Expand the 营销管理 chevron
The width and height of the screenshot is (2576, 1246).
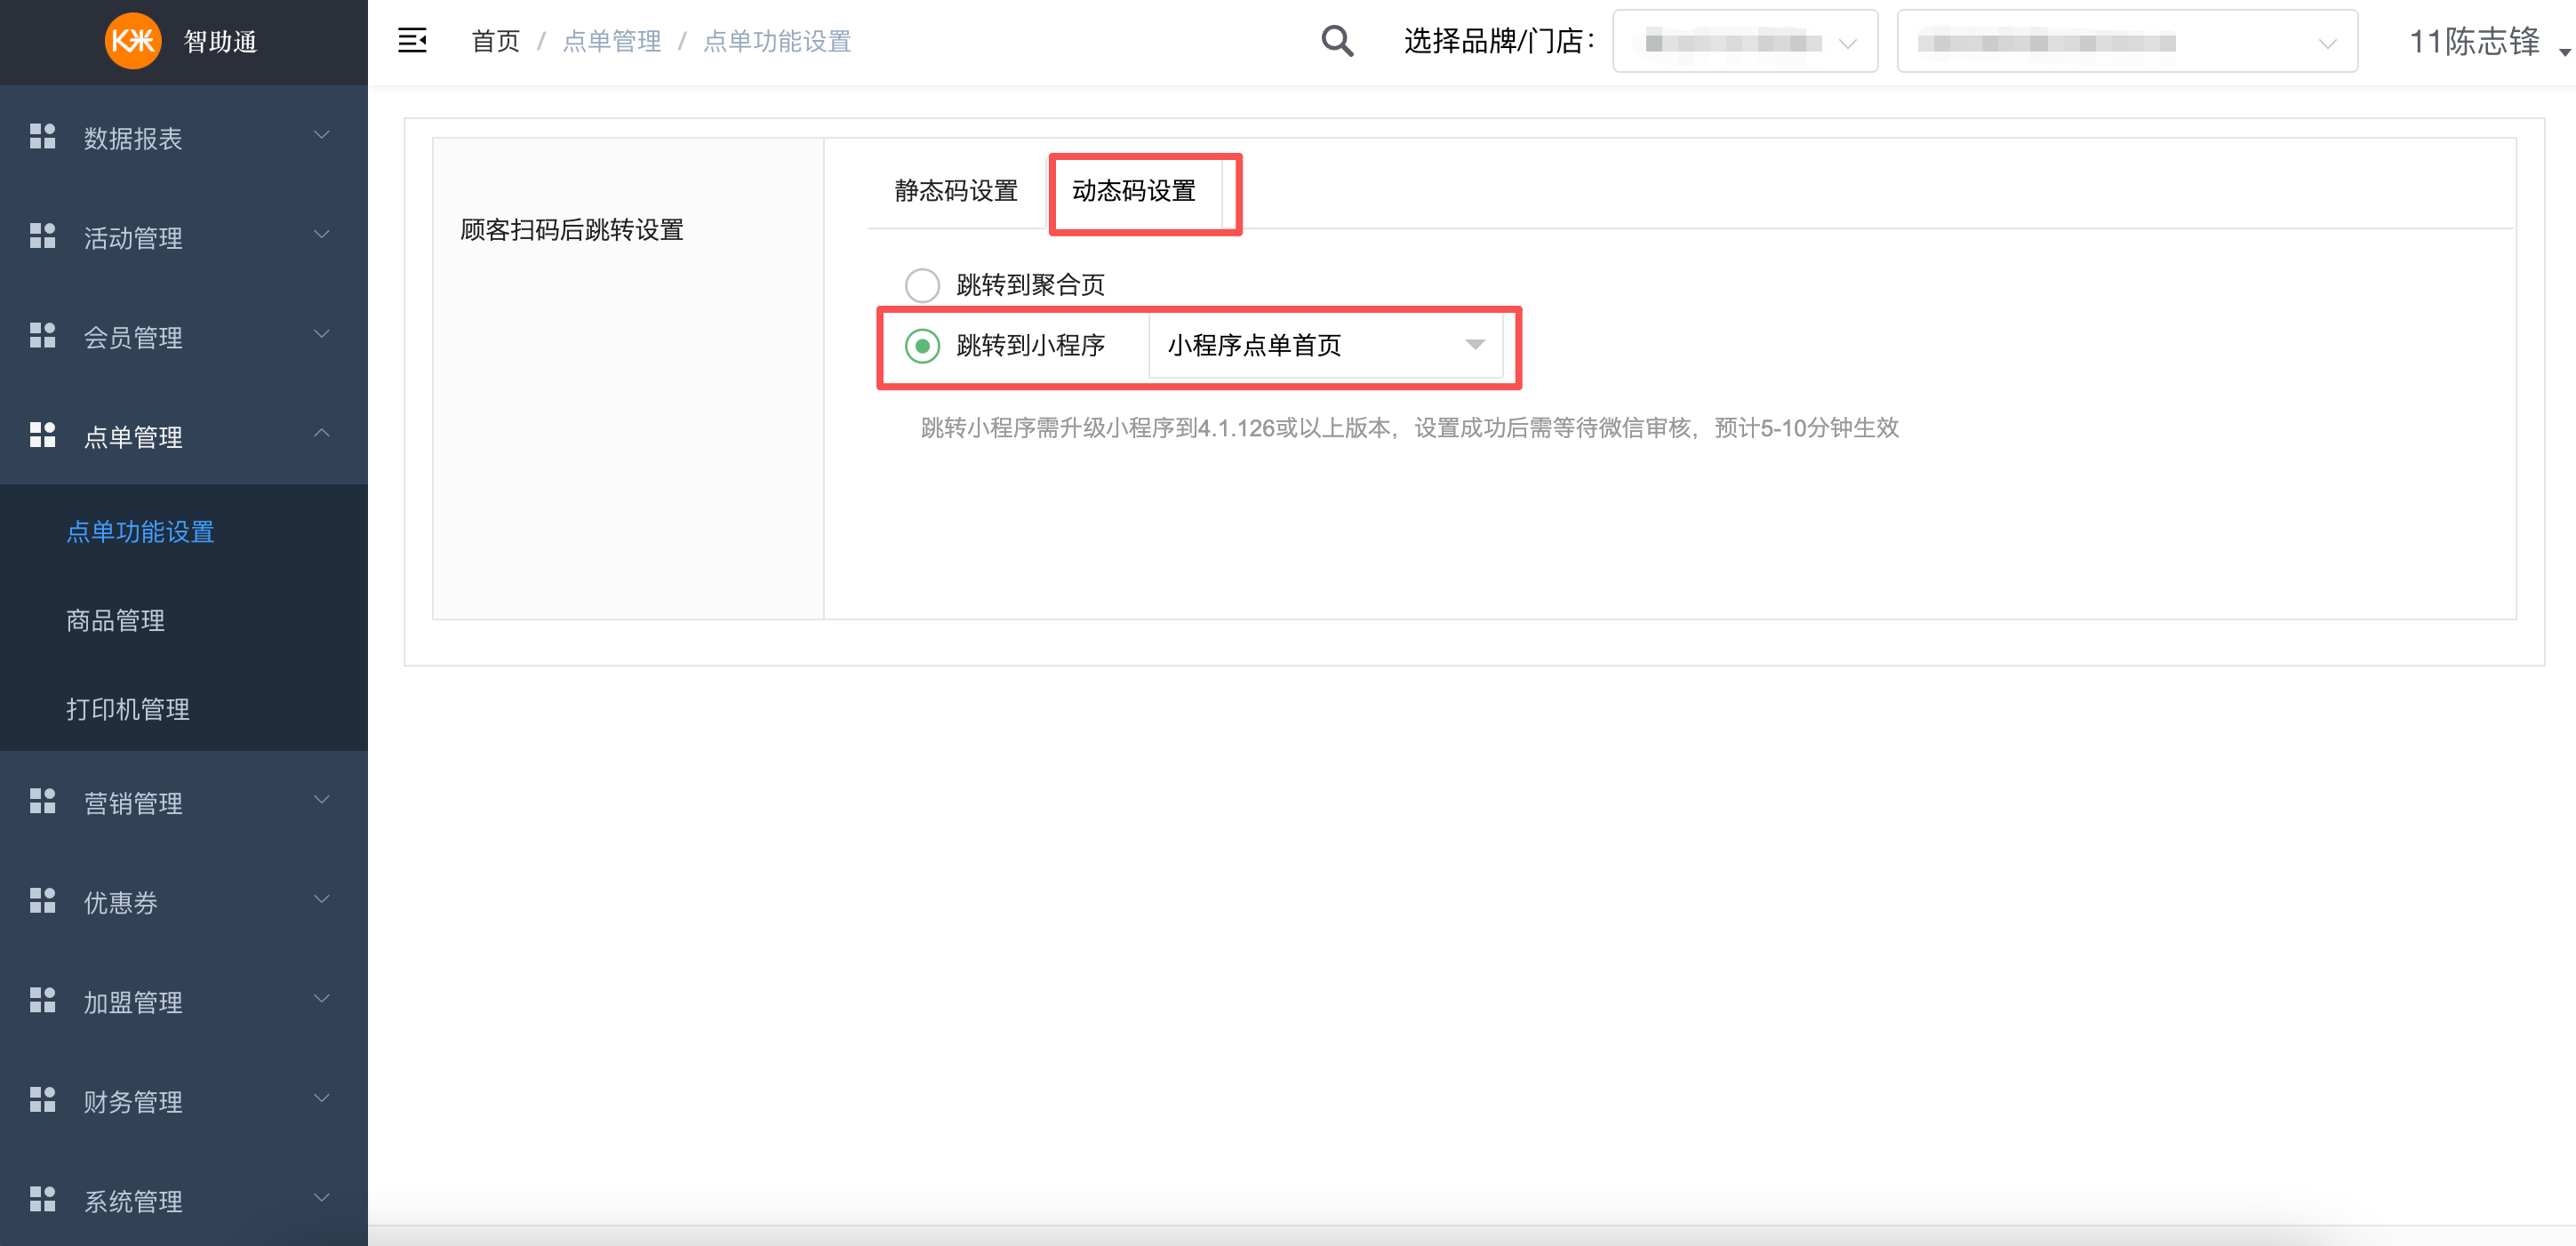point(322,800)
